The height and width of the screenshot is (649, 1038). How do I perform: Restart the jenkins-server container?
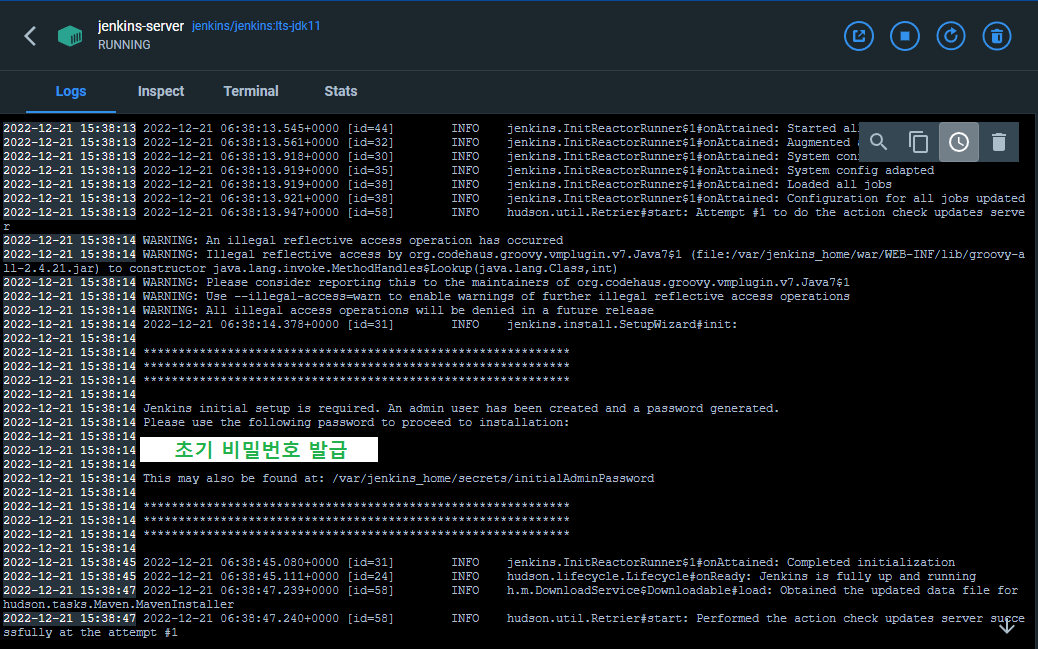tap(951, 36)
